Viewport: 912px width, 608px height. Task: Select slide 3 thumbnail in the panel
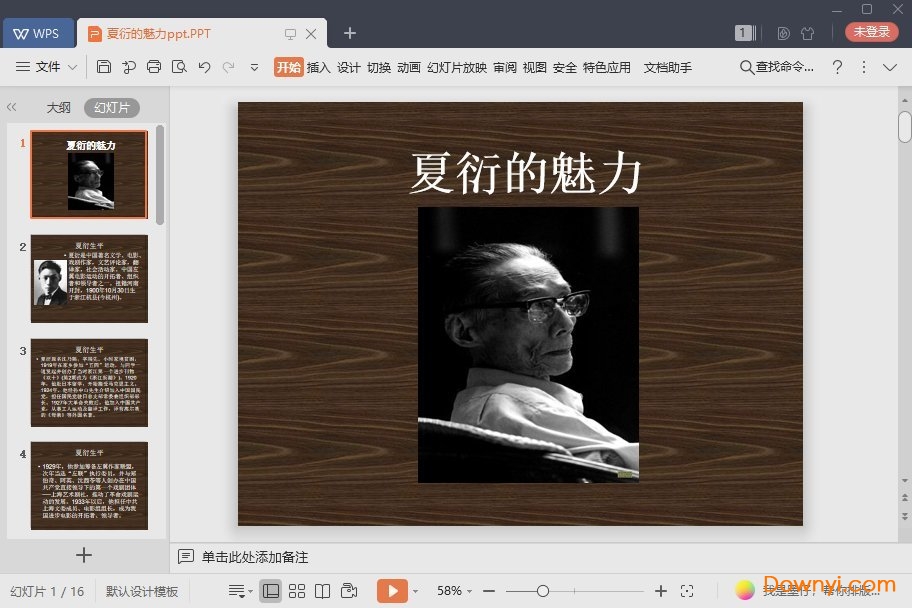(89, 383)
